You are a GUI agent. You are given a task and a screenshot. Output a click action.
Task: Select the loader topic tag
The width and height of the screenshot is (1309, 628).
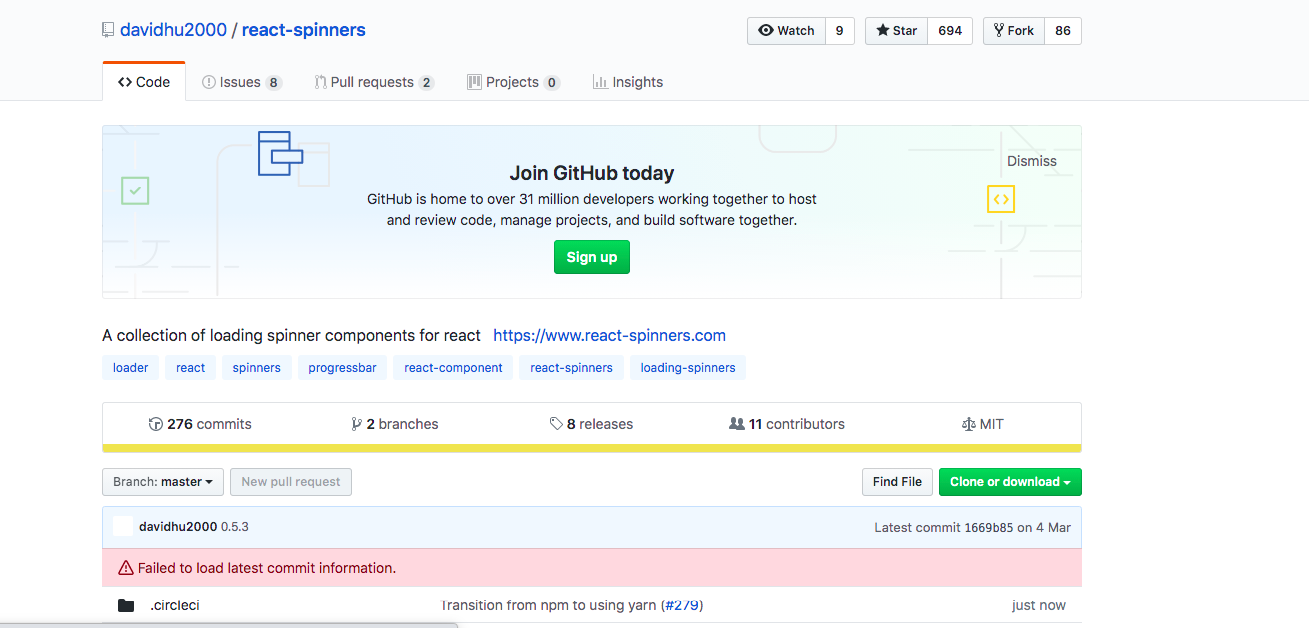coord(130,368)
